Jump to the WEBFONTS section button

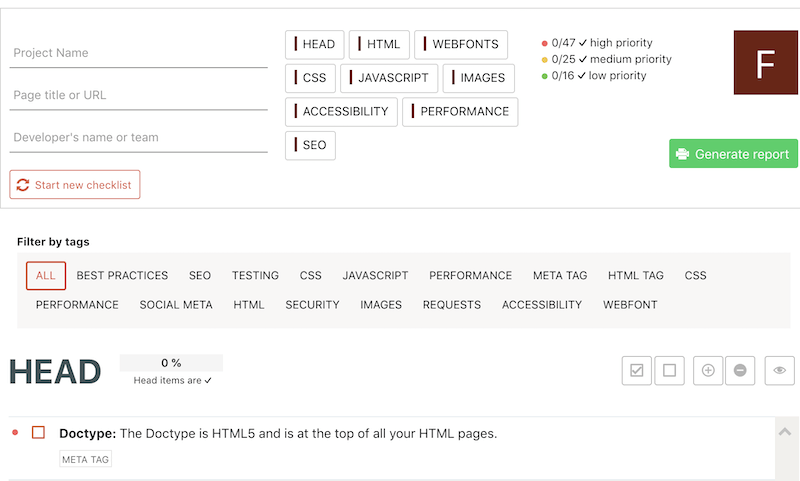coord(461,44)
